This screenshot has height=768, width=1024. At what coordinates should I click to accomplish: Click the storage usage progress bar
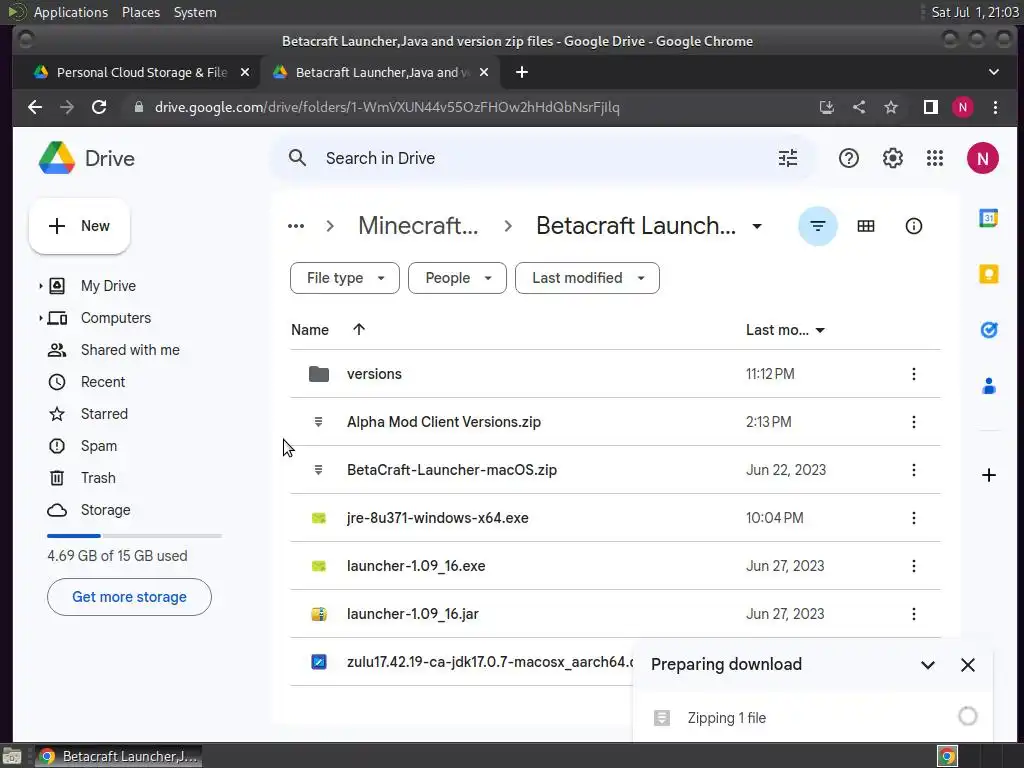(x=134, y=536)
